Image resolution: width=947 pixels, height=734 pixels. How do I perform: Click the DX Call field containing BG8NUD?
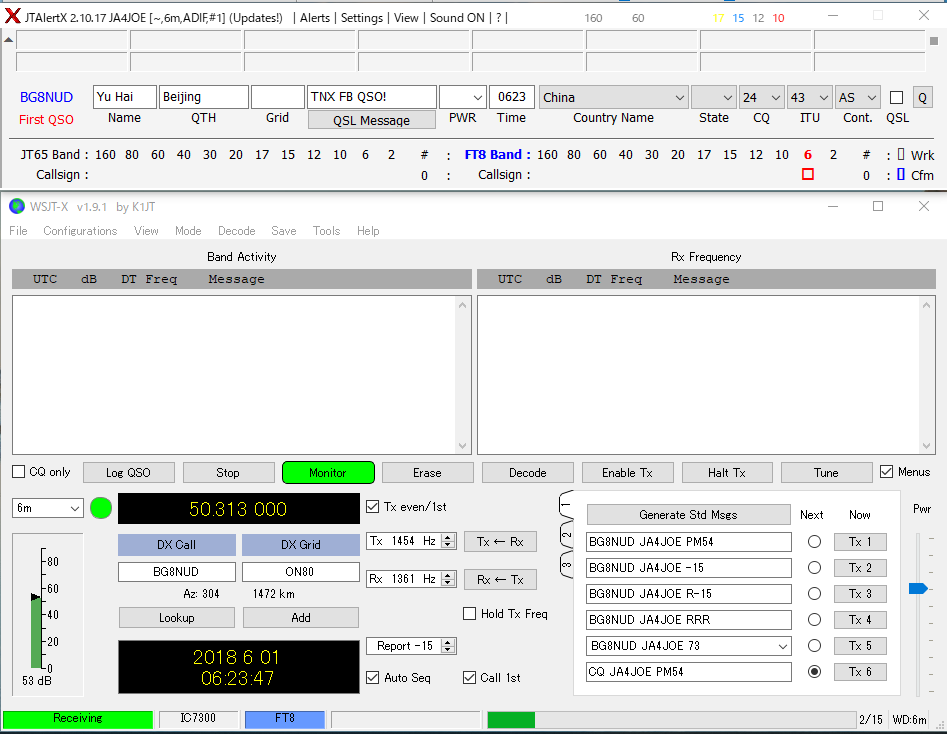[176, 571]
